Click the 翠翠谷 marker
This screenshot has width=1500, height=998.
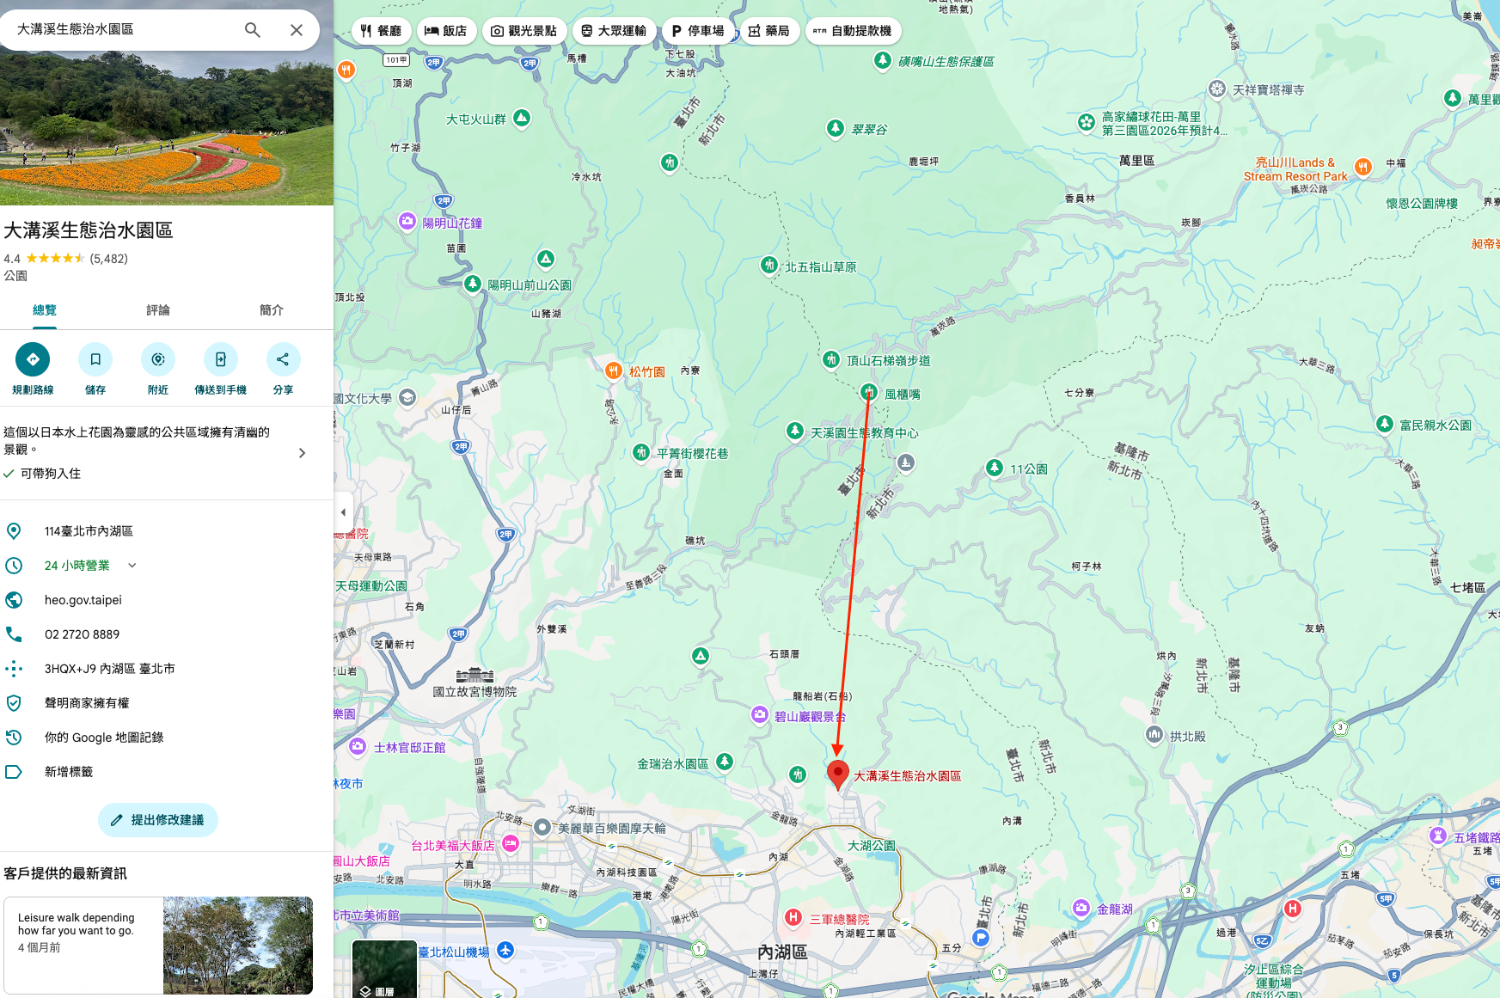835,128
